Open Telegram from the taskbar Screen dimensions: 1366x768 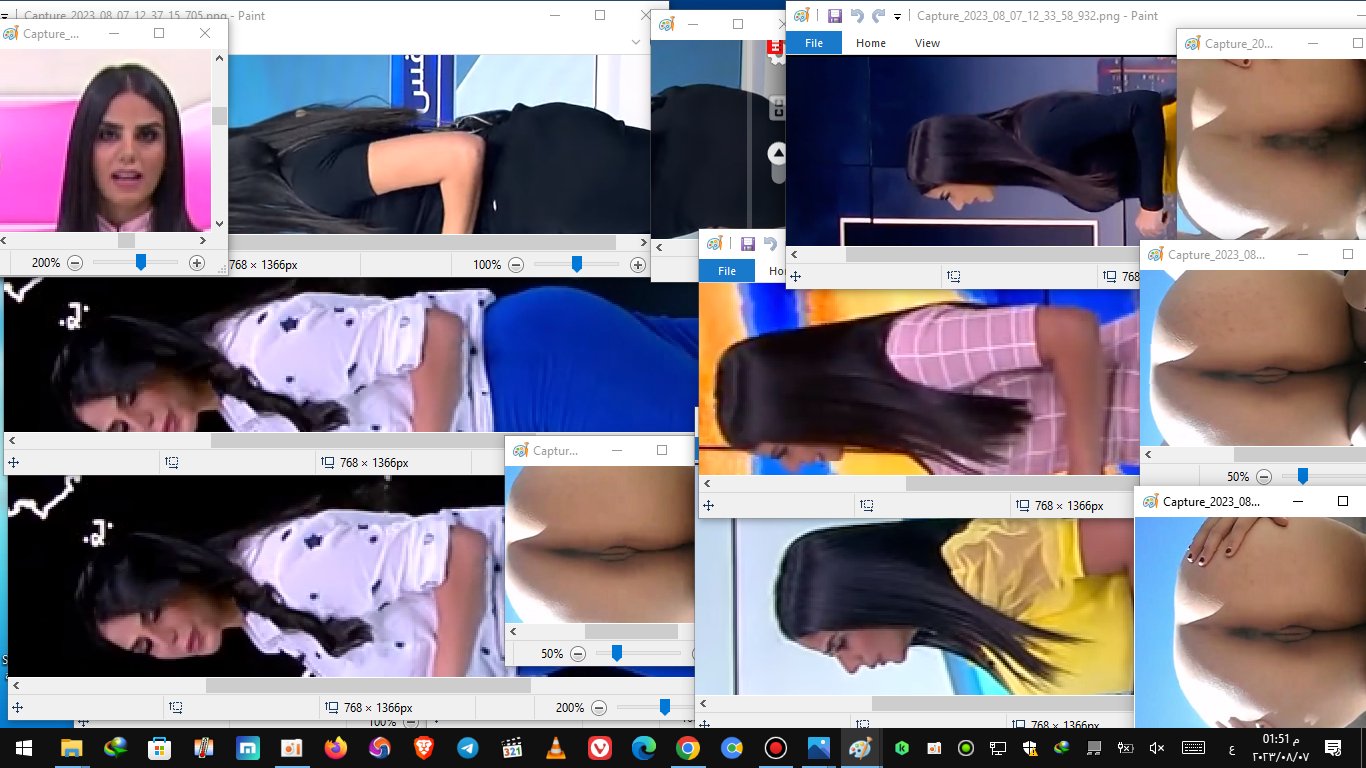coord(467,748)
